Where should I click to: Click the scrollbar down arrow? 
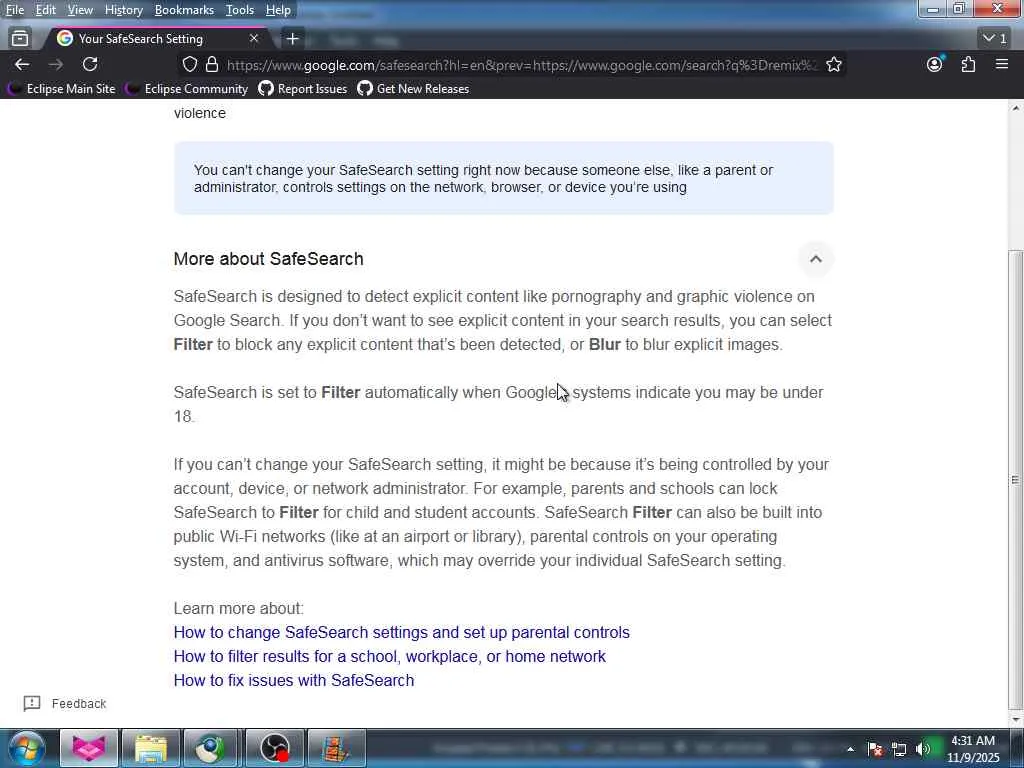click(x=1015, y=720)
